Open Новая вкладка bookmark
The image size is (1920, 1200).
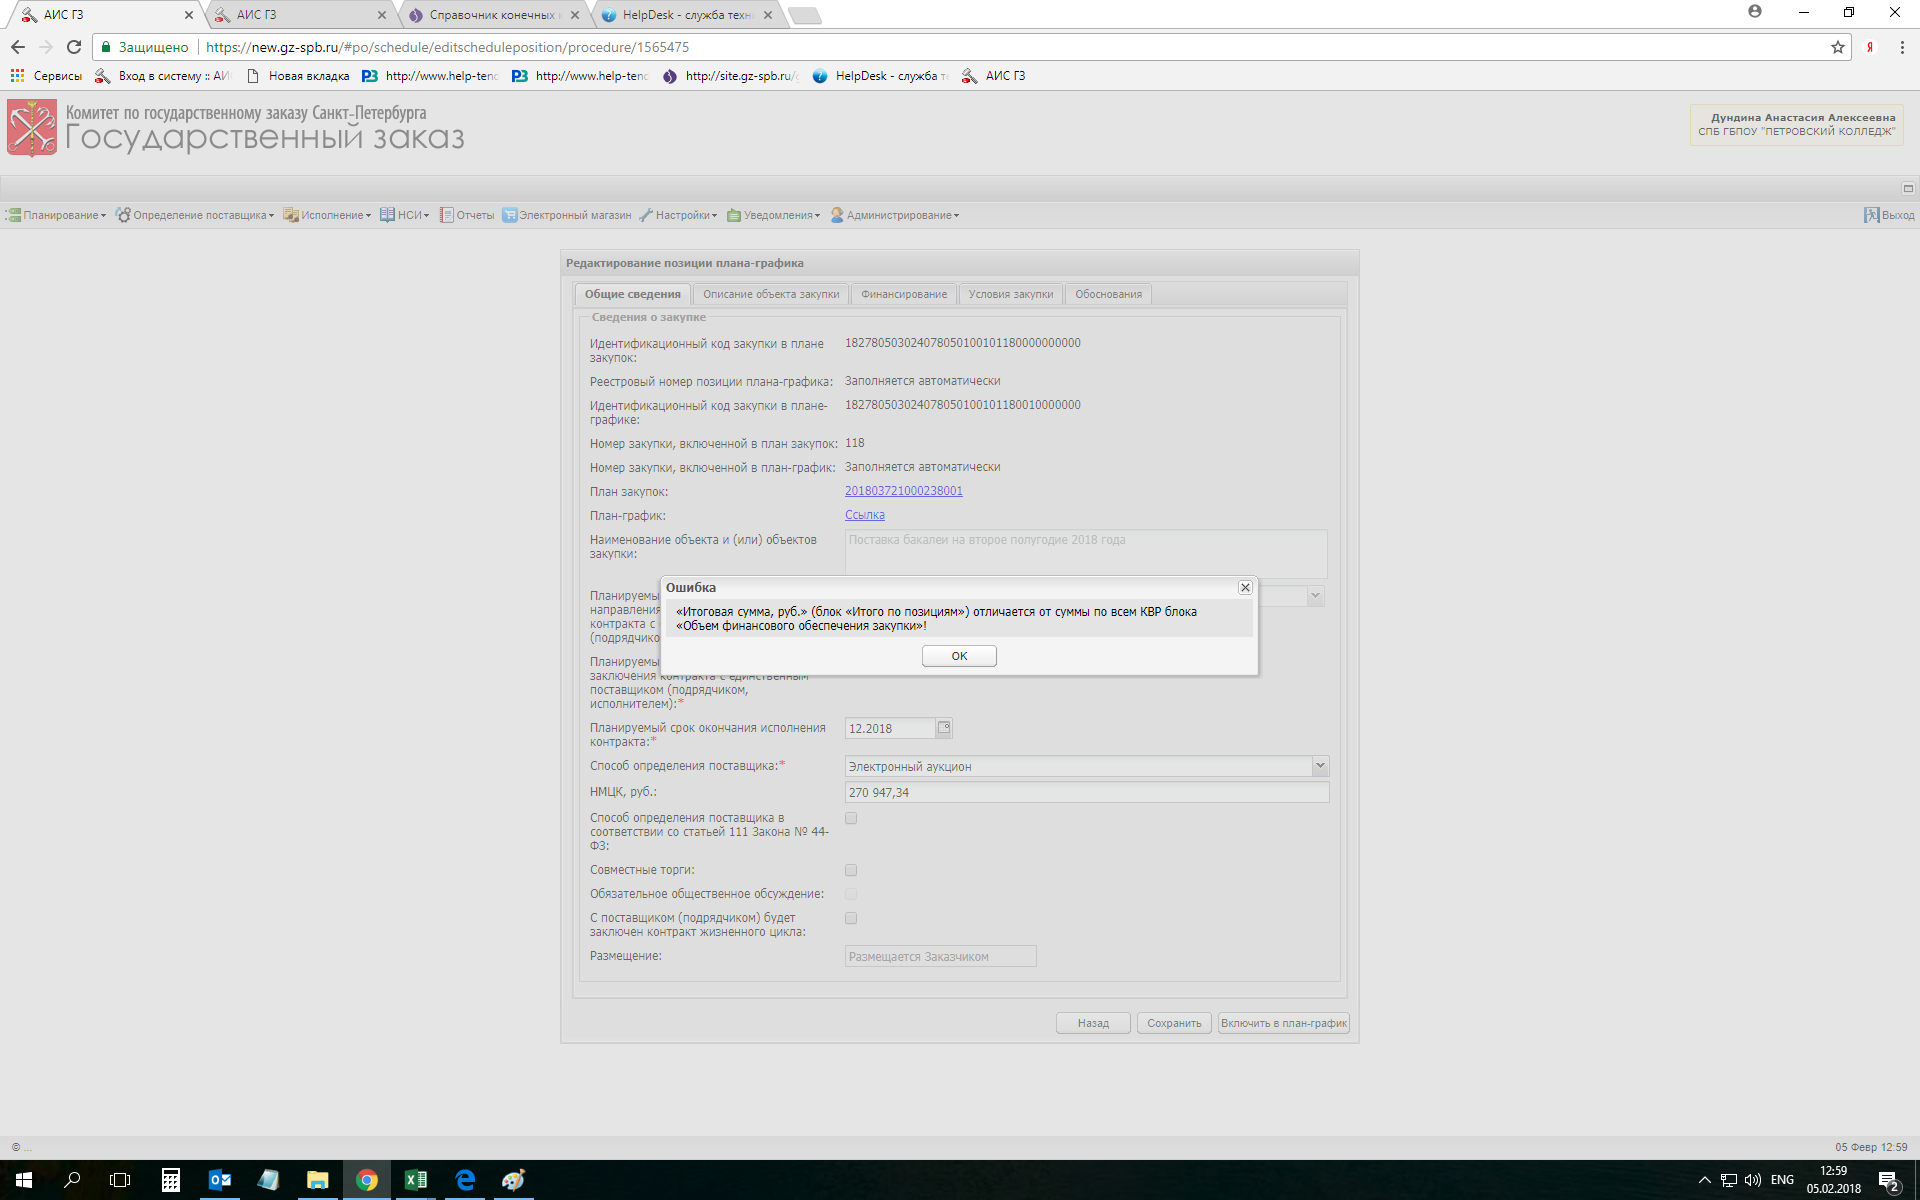pyautogui.click(x=298, y=76)
